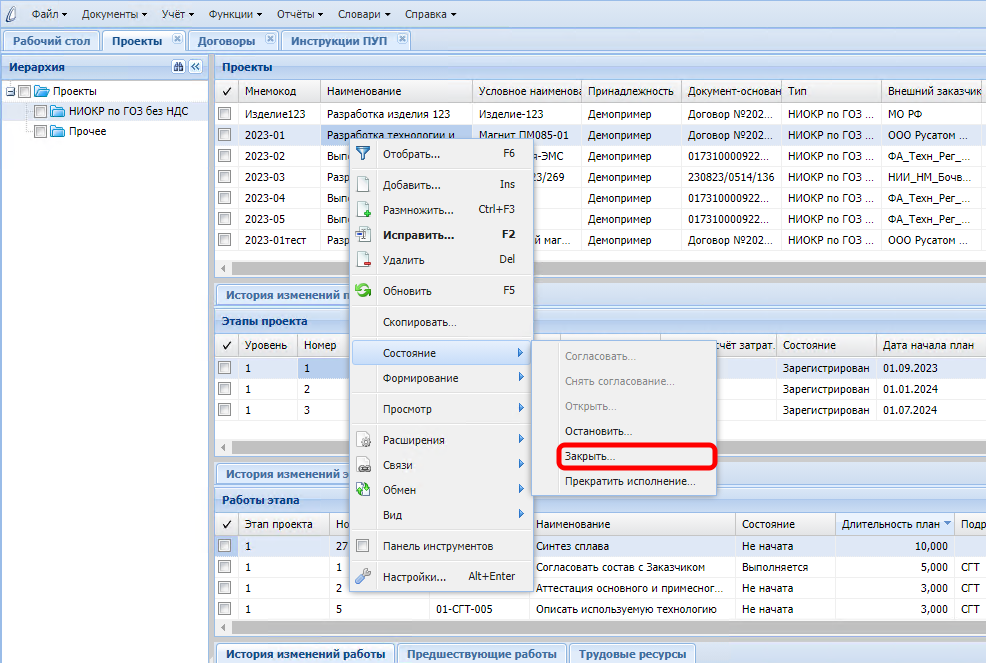Collapse the Иерархия panel with double-arrow icon
This screenshot has height=663, width=986.
pyautogui.click(x=195, y=67)
